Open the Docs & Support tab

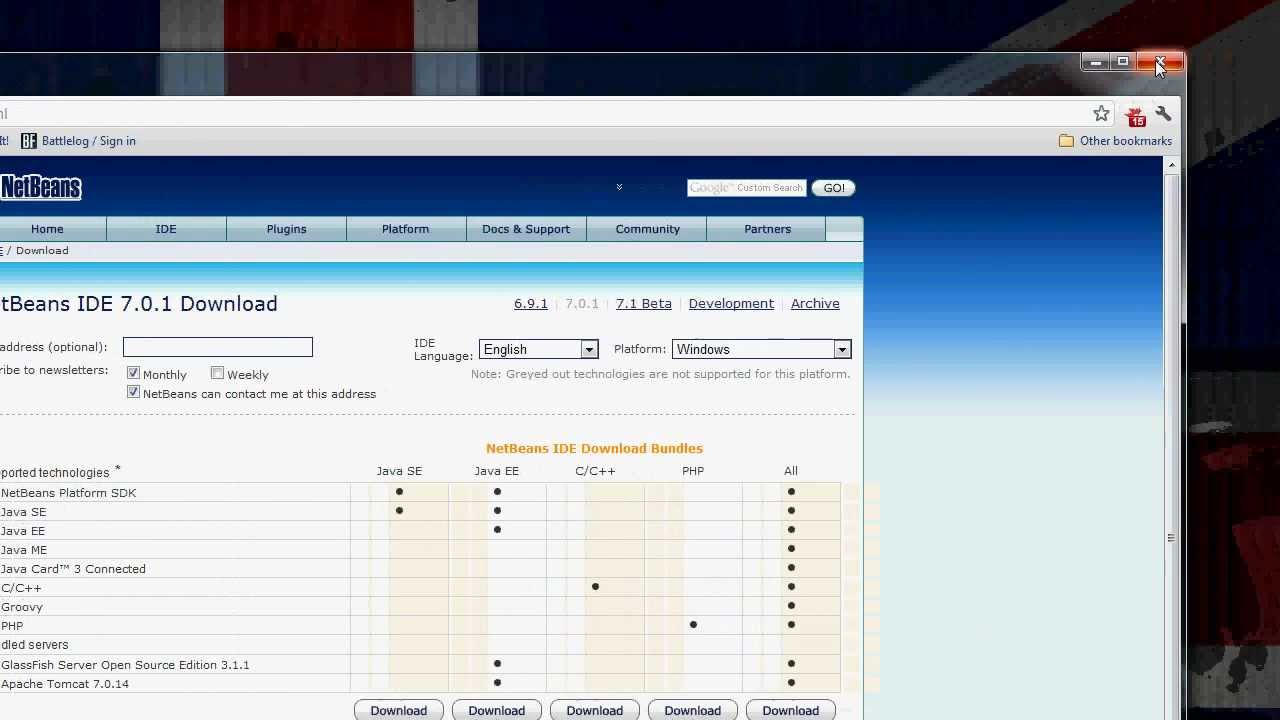pos(526,229)
